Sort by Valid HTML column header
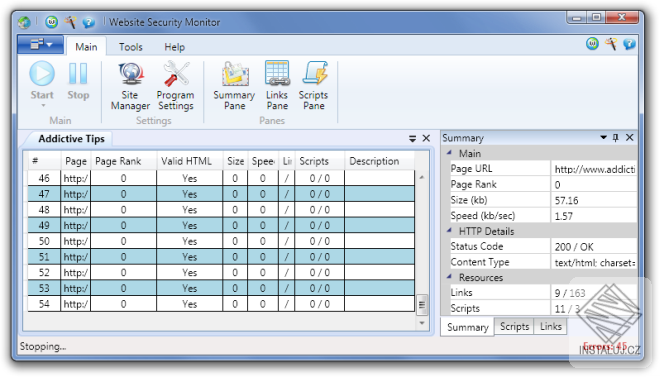The image size is (660, 377). click(x=189, y=161)
